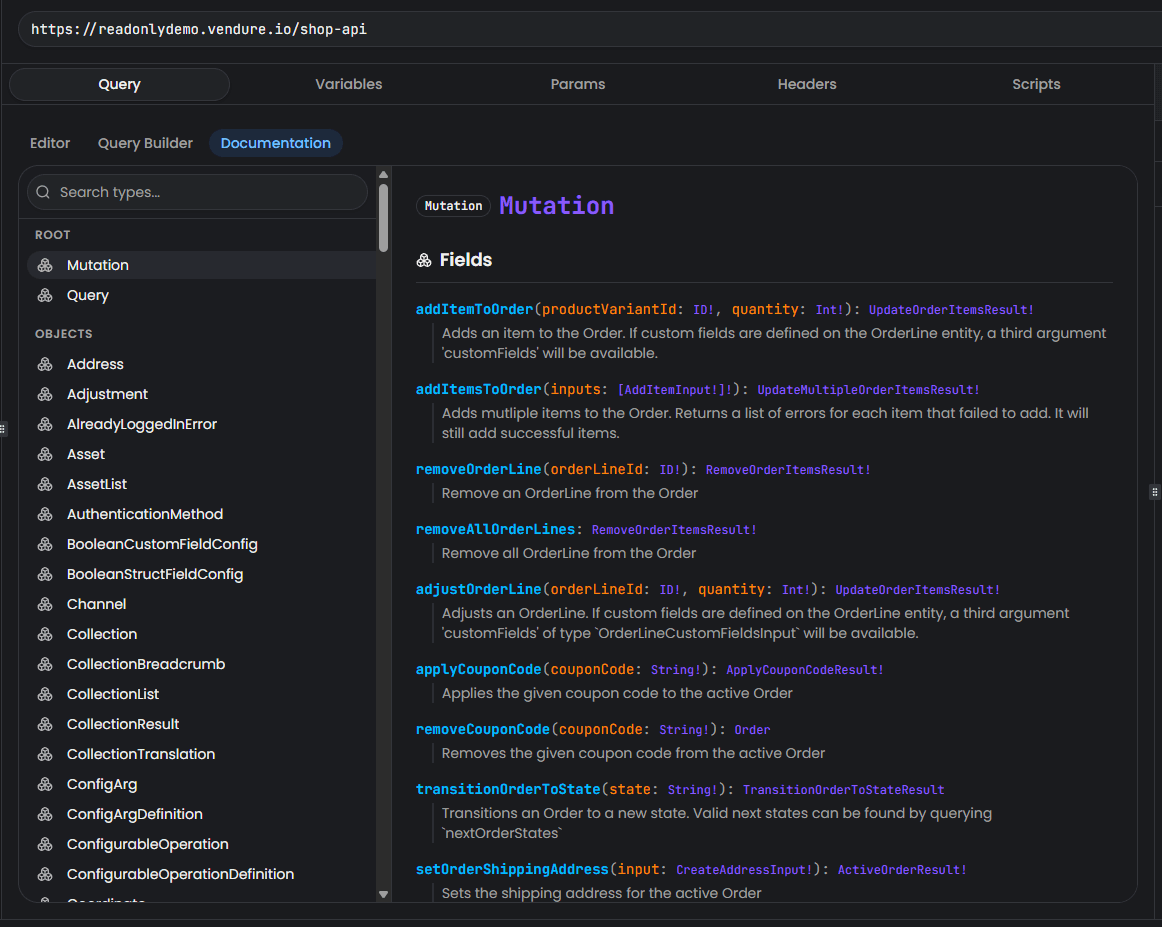Focus the Search types input field
Screen dimensions: 1162x927
[x=197, y=193]
